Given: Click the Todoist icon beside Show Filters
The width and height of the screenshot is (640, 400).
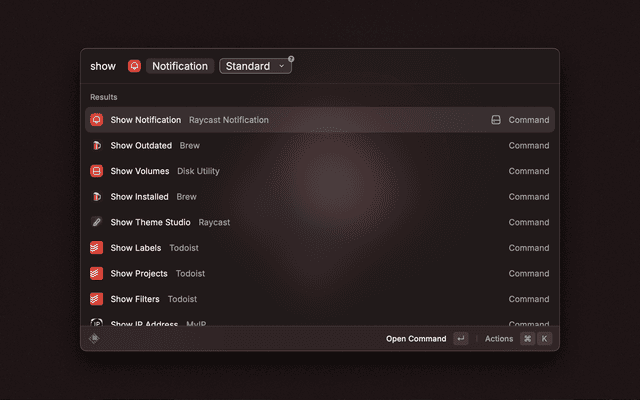Looking at the screenshot, I should 97,299.
